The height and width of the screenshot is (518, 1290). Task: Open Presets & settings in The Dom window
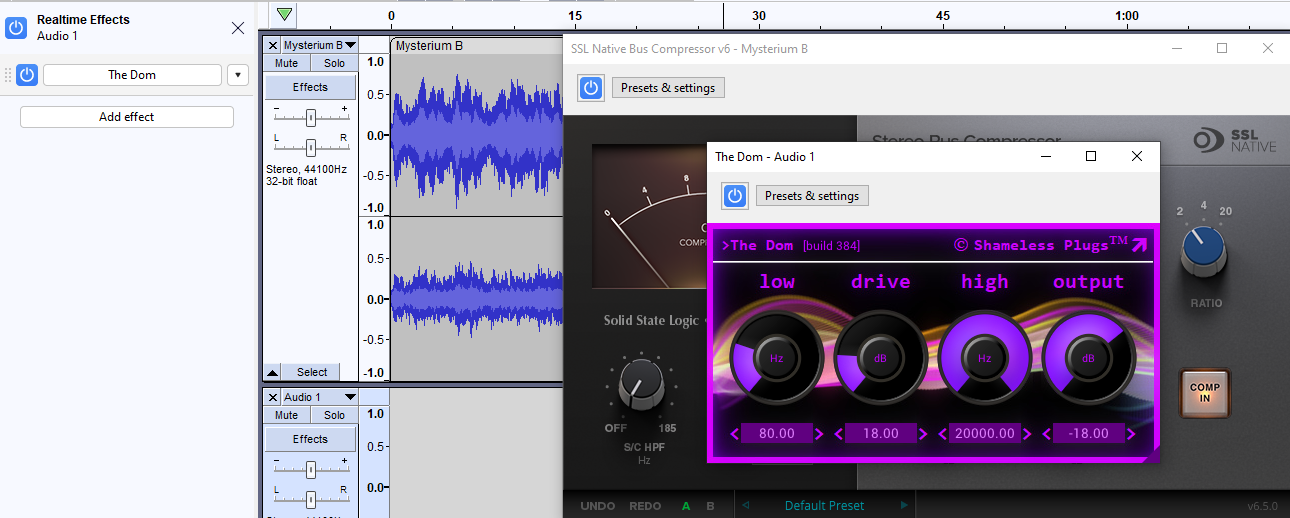coord(811,196)
